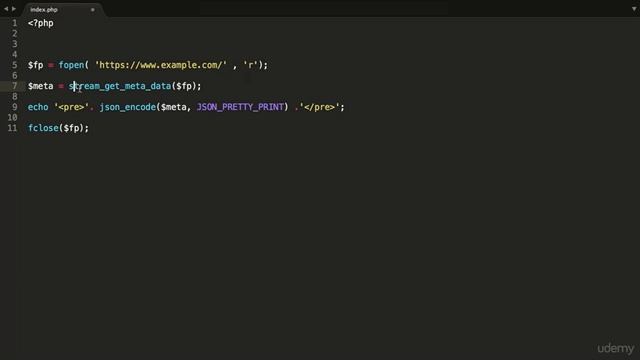Click the json_encode function name
Image resolution: width=640 pixels, height=360 pixels.
[x=127, y=107]
